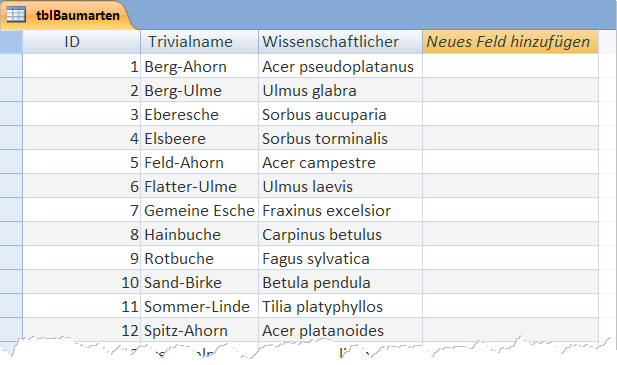
Task: Select the row selector for Berg-Ahorn
Action: 11,66
